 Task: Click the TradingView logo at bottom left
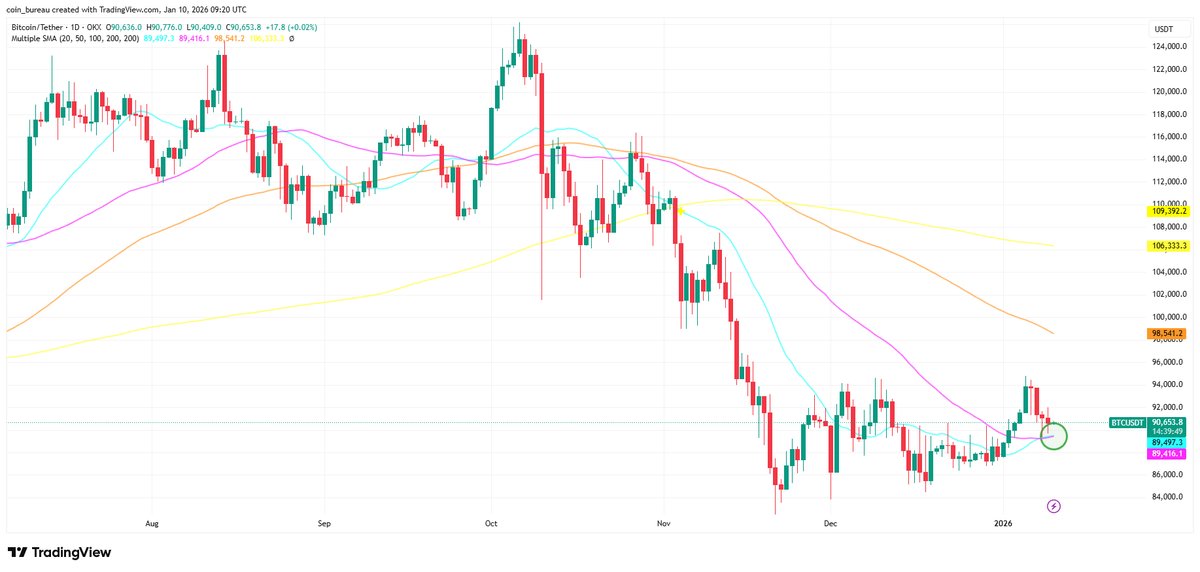pyautogui.click(x=59, y=552)
